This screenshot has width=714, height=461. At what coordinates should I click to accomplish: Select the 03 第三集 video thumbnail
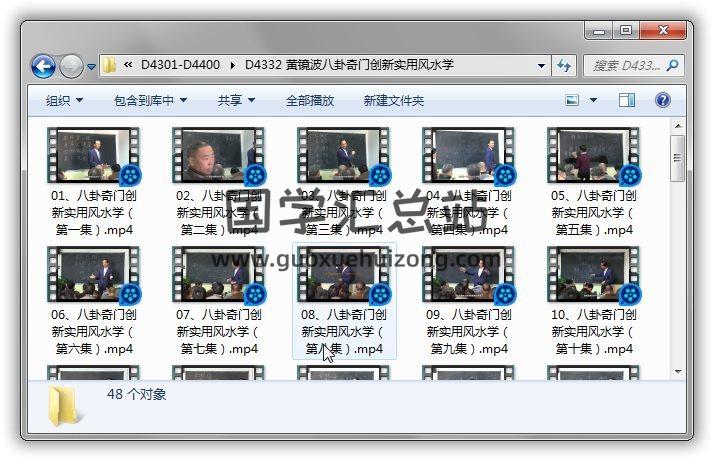[343, 155]
